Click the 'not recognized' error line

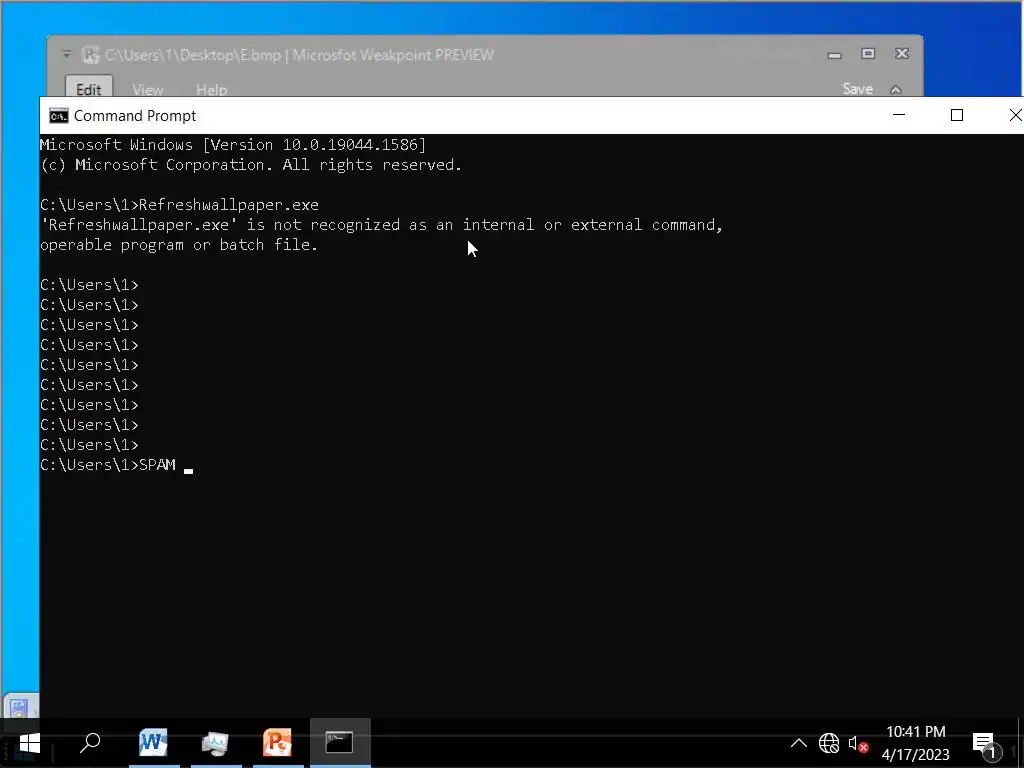click(x=381, y=225)
